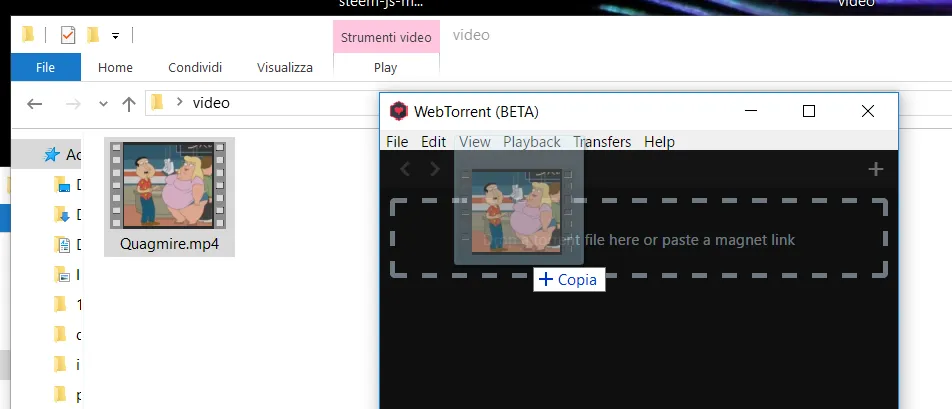Close the WebTorrent window
This screenshot has width=952, height=409.
[x=868, y=111]
